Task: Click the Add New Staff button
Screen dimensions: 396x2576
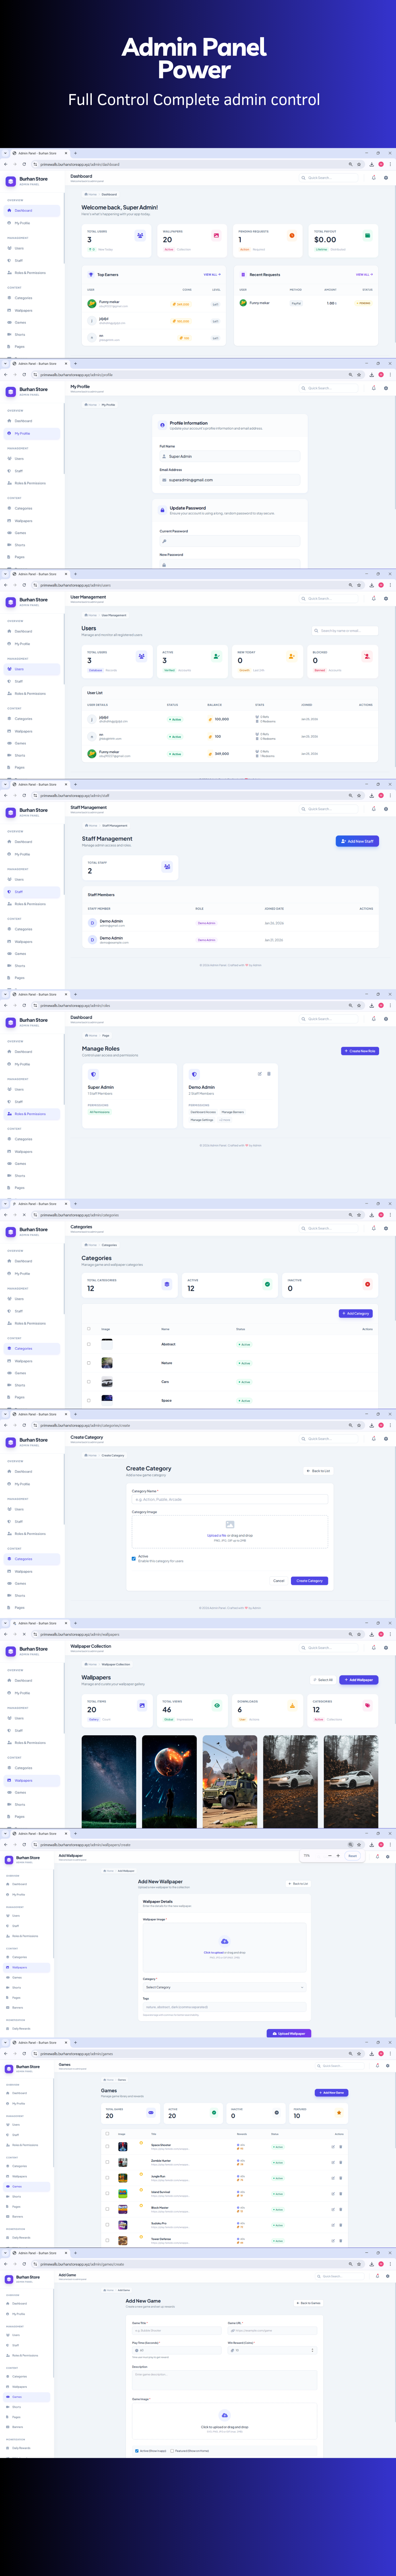Action: tap(357, 841)
